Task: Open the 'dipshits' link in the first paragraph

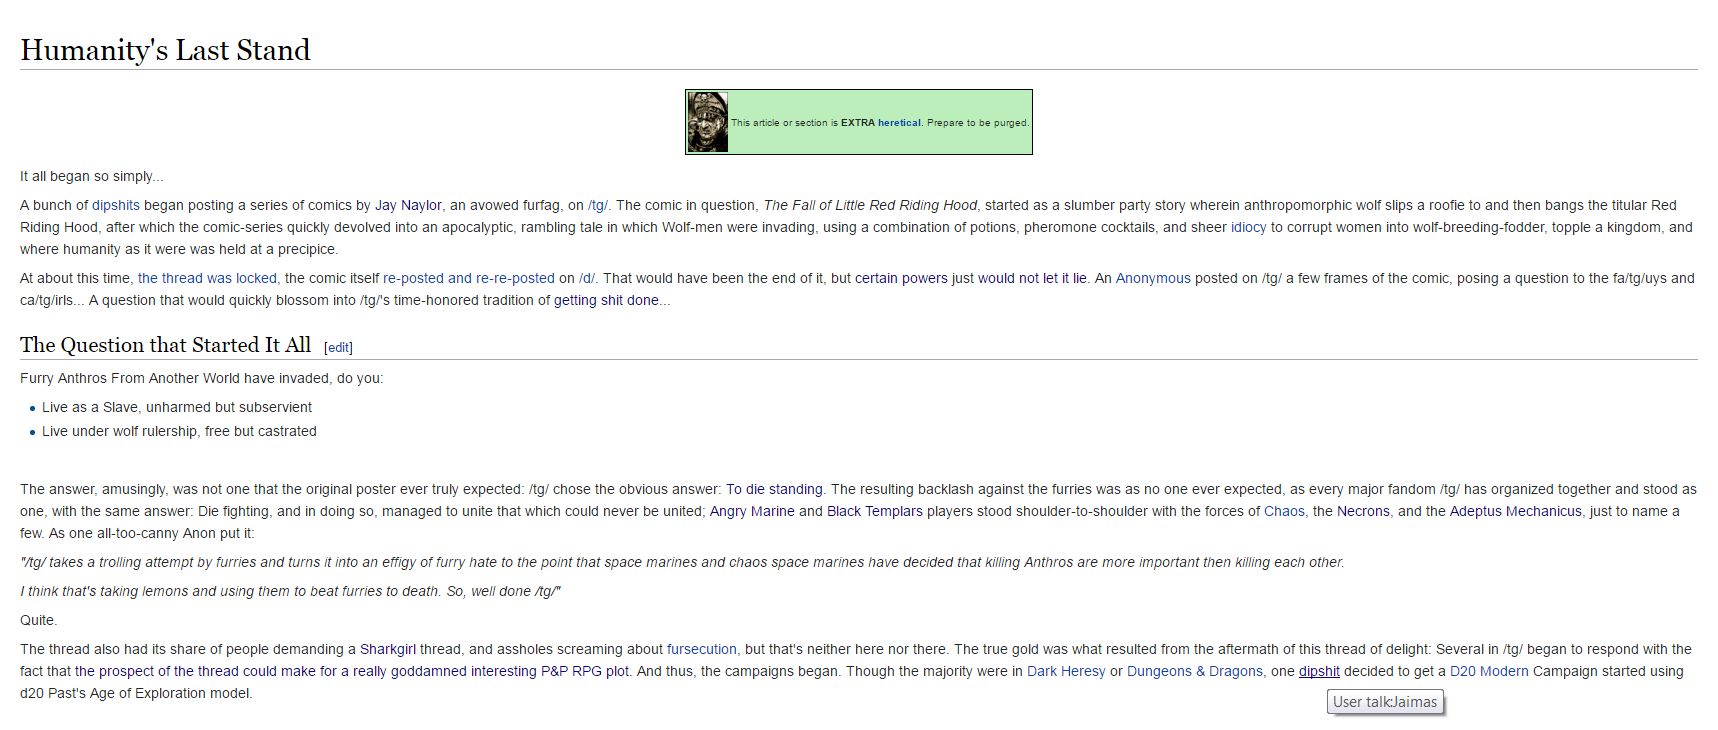Action: click(x=116, y=205)
